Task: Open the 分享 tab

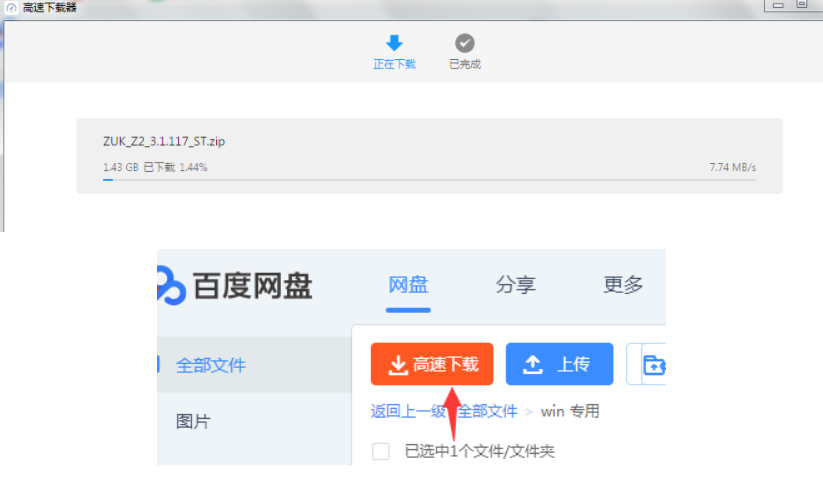Action: click(515, 285)
